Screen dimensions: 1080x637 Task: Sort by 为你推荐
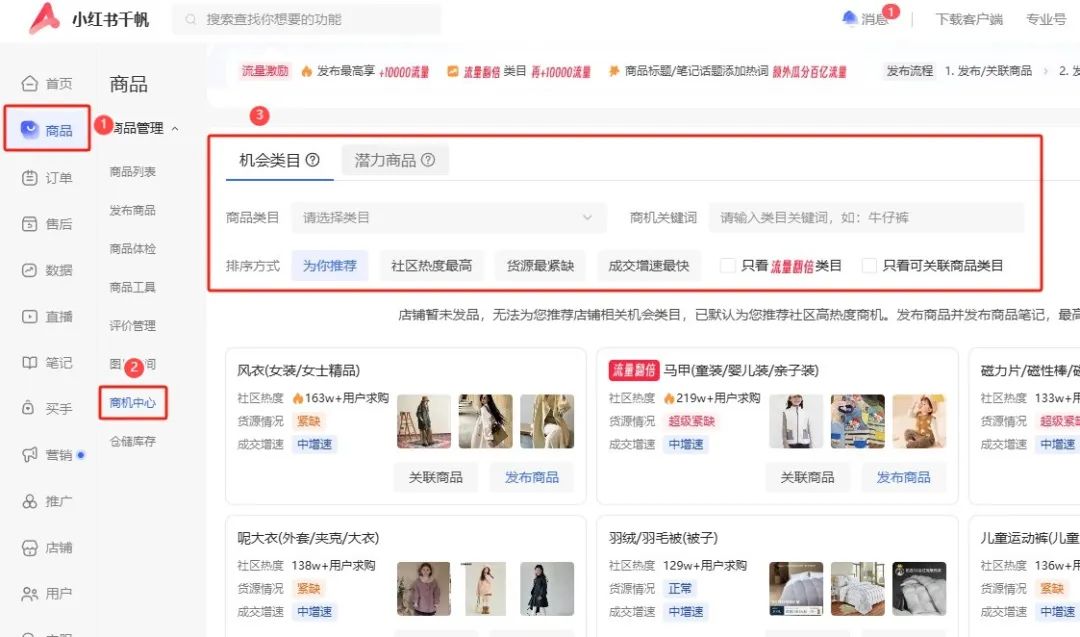(330, 266)
